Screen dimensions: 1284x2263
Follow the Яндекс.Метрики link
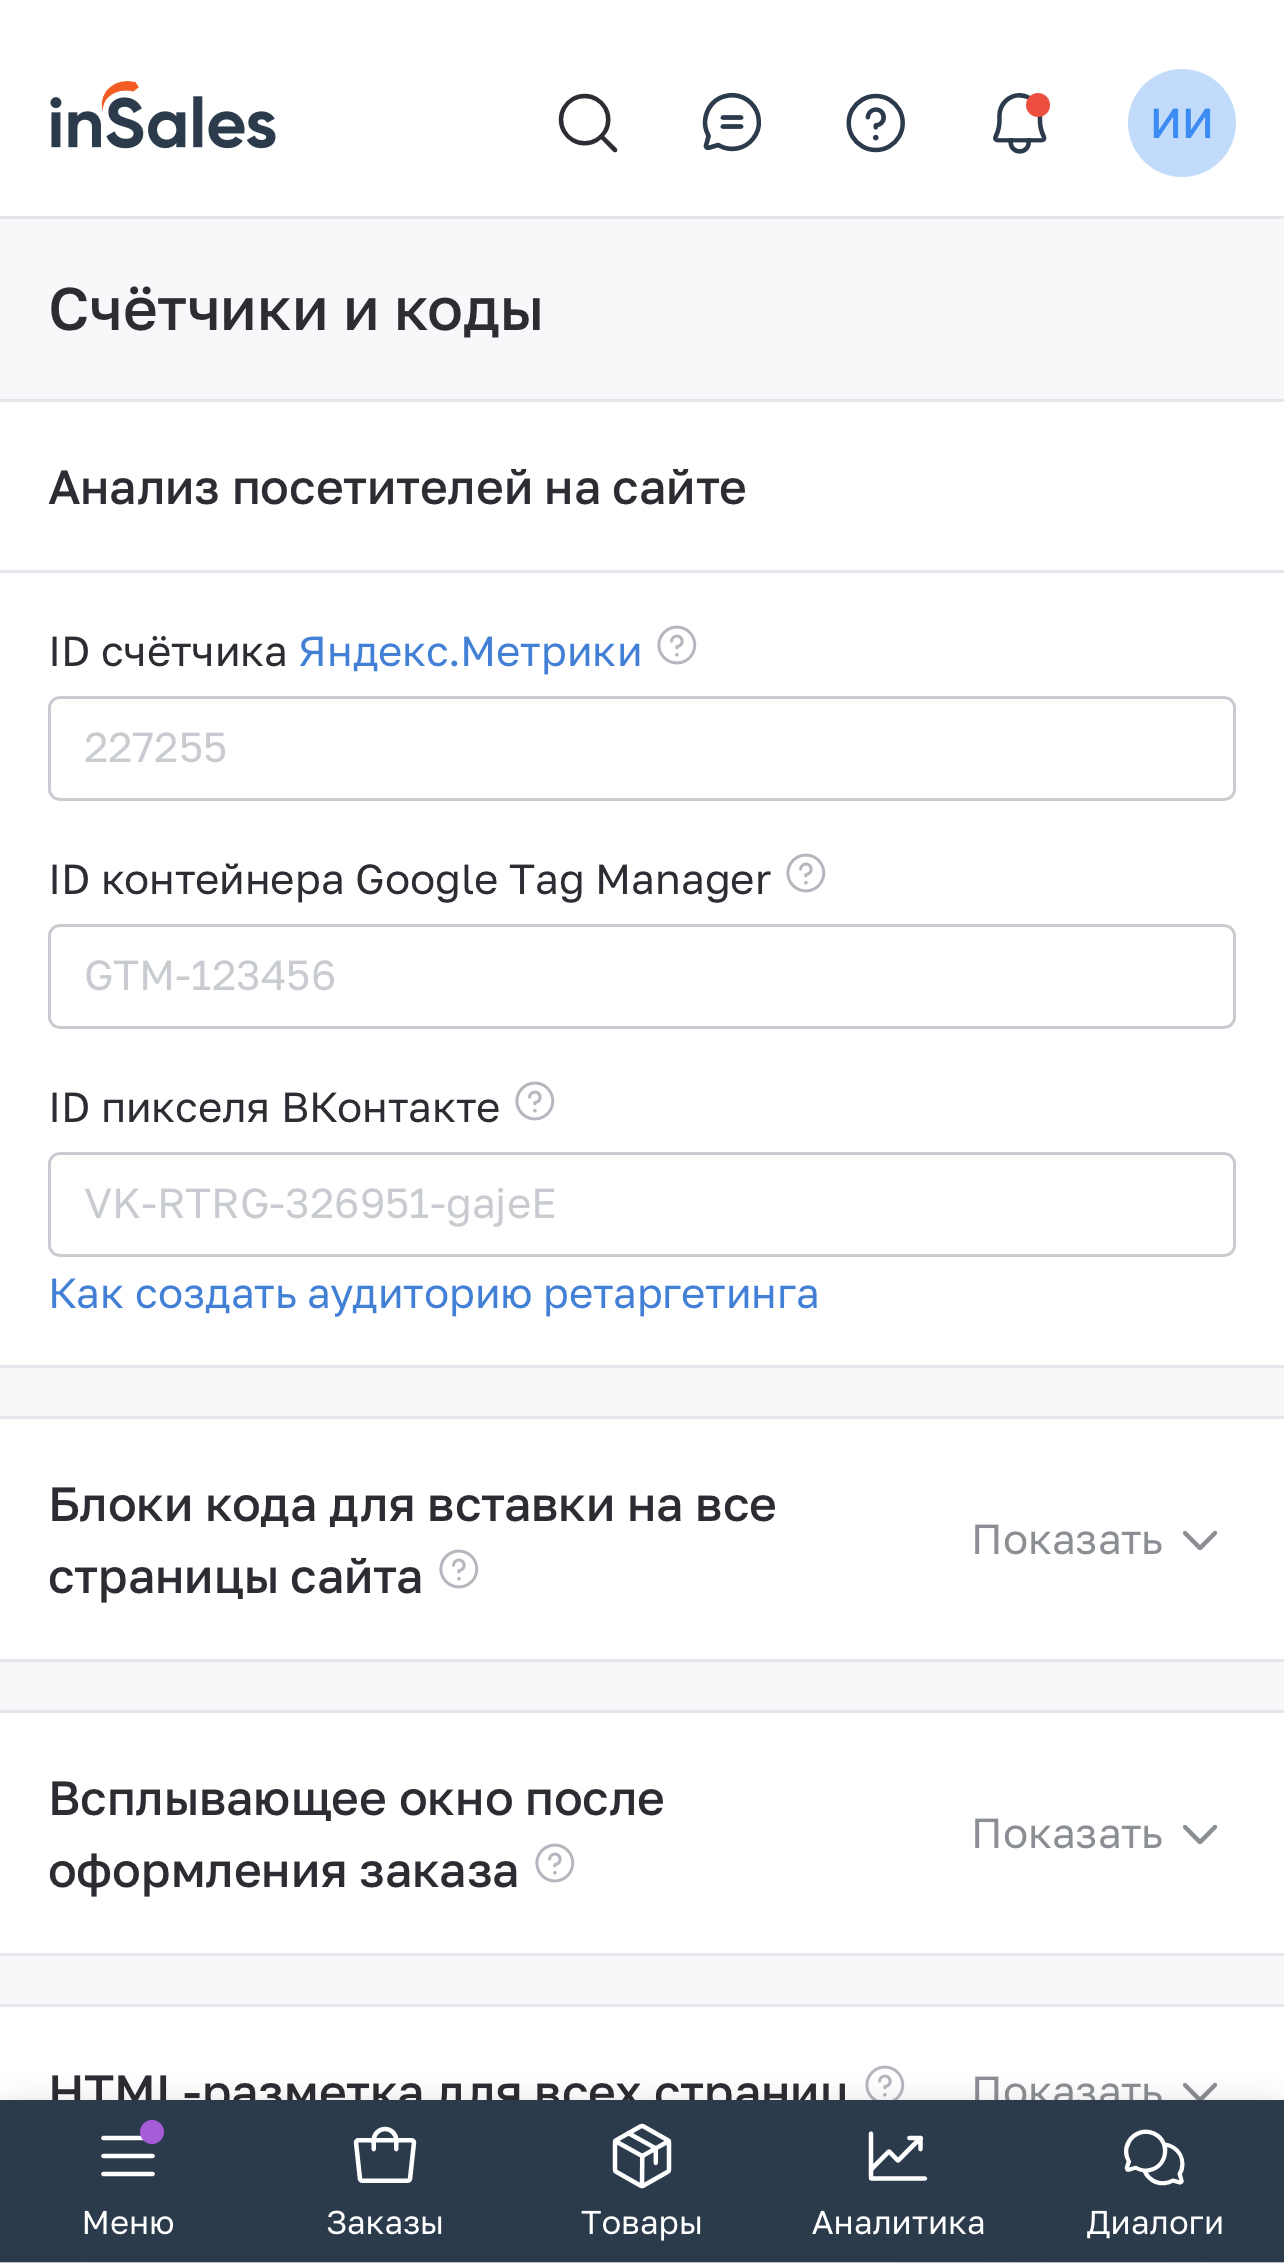click(x=470, y=652)
